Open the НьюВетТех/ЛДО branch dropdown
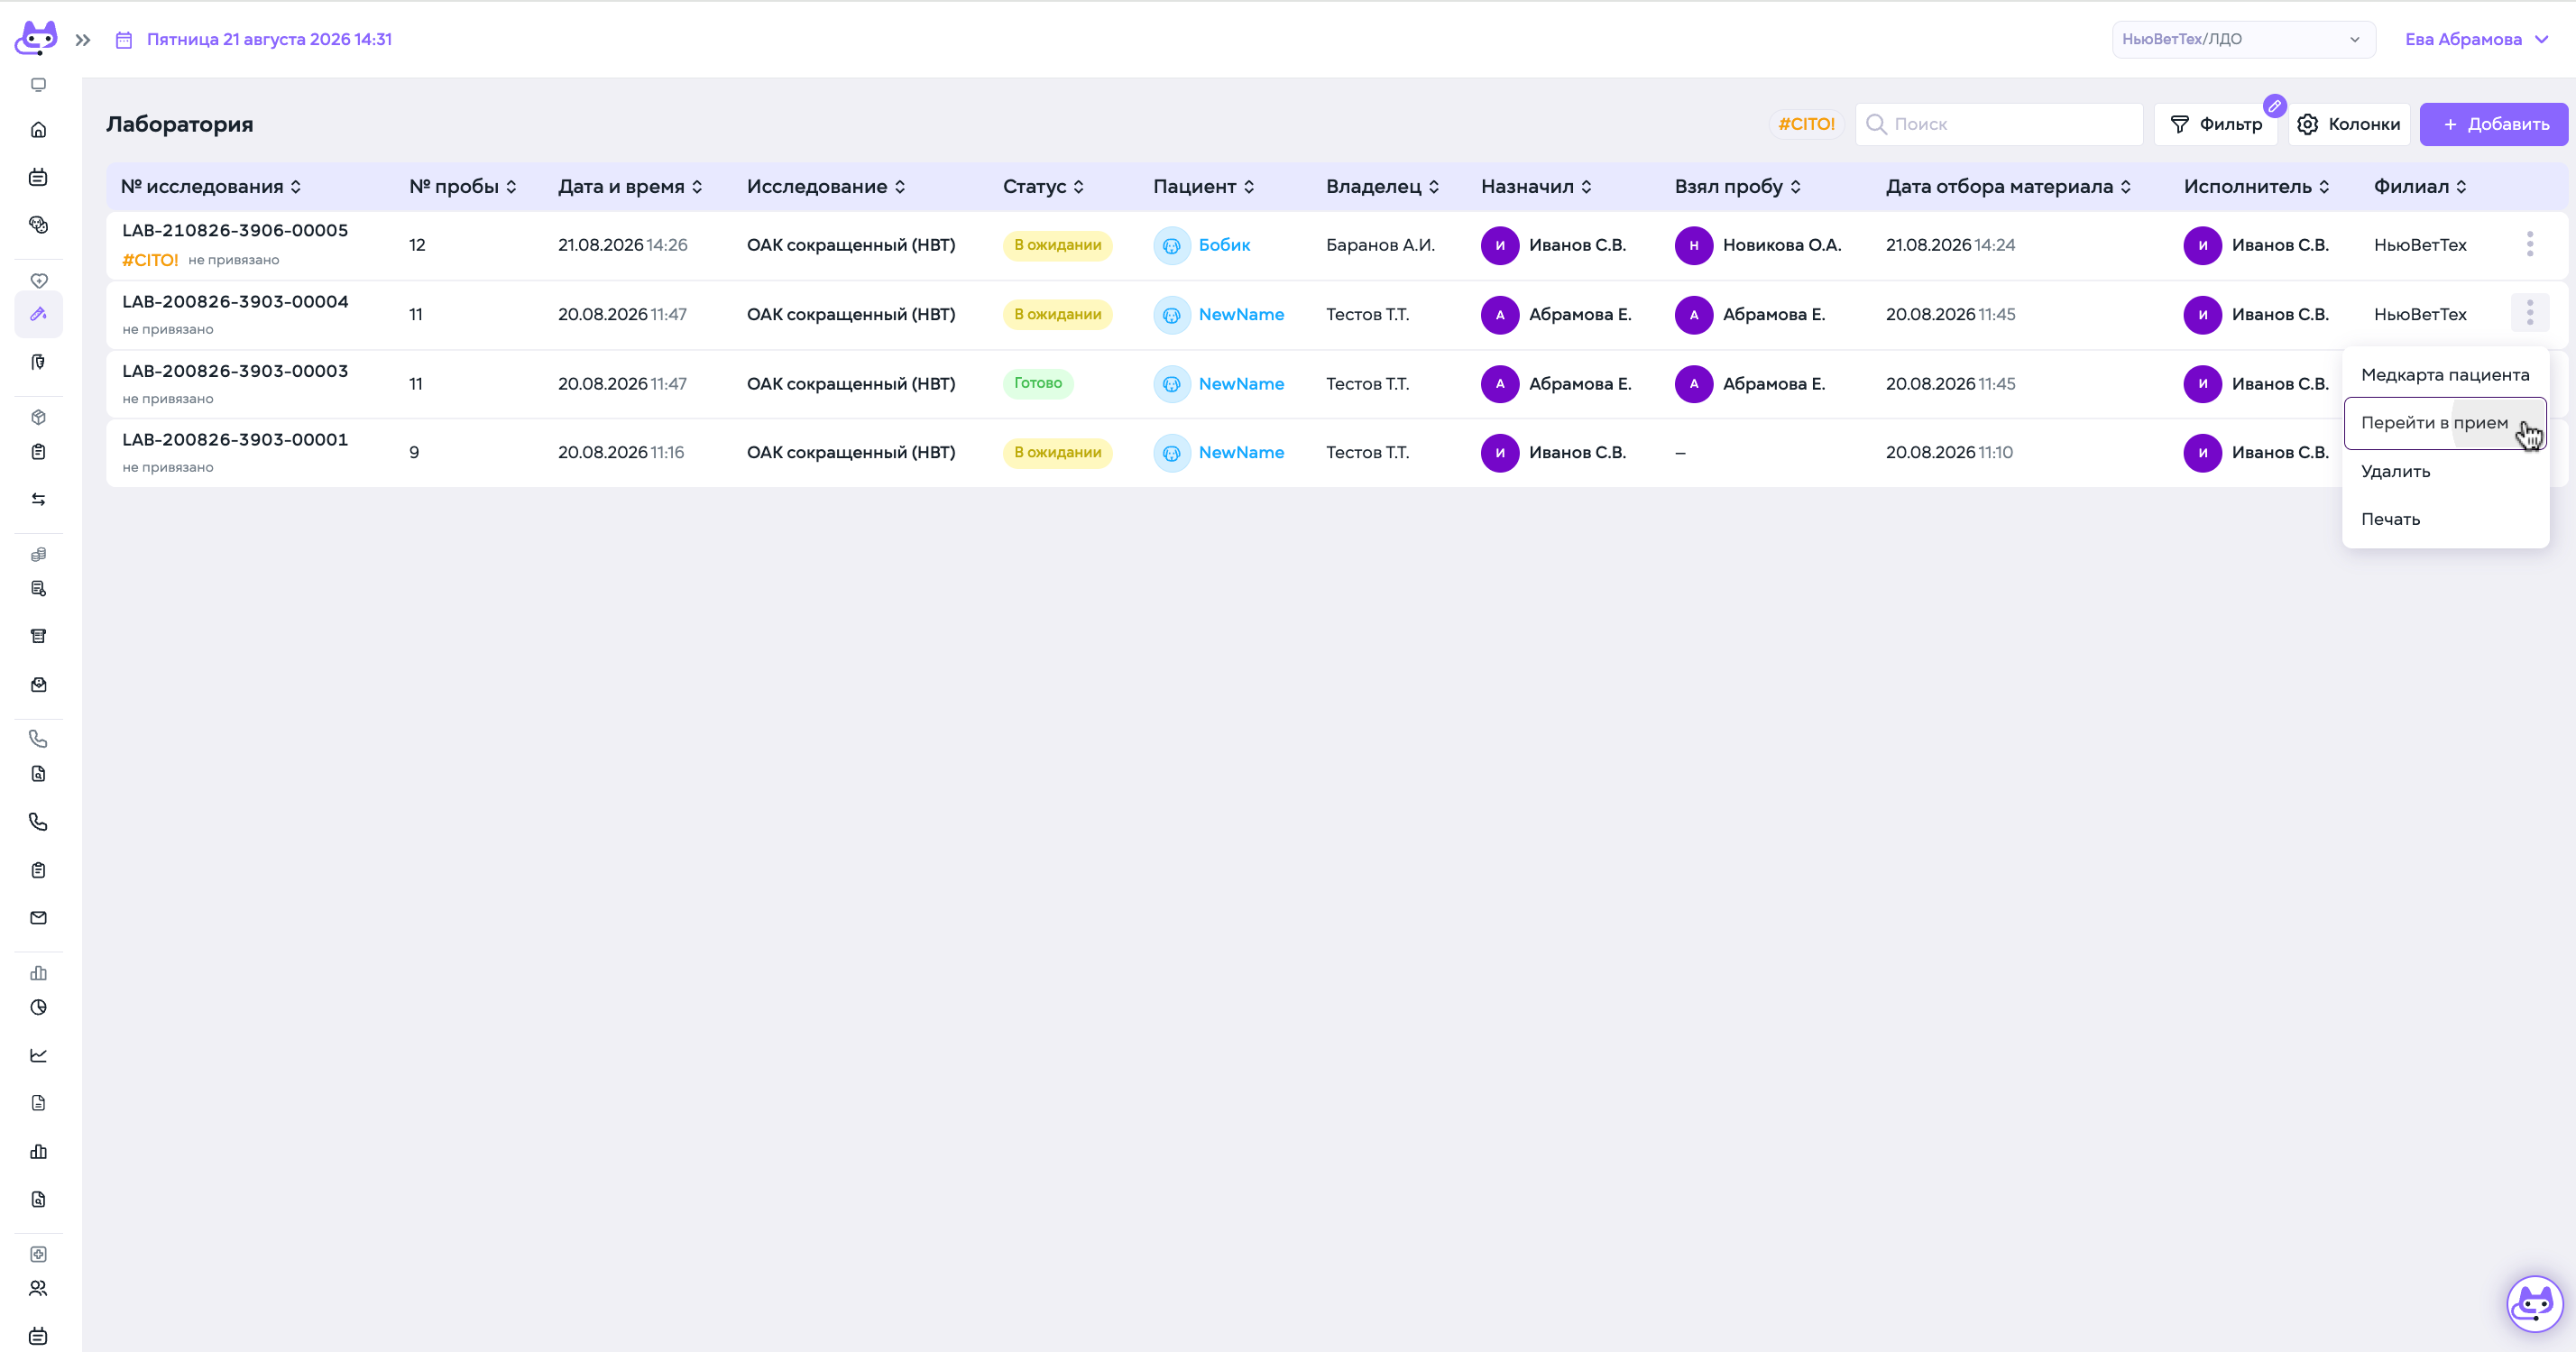Viewport: 2576px width, 1352px height. 2242,39
